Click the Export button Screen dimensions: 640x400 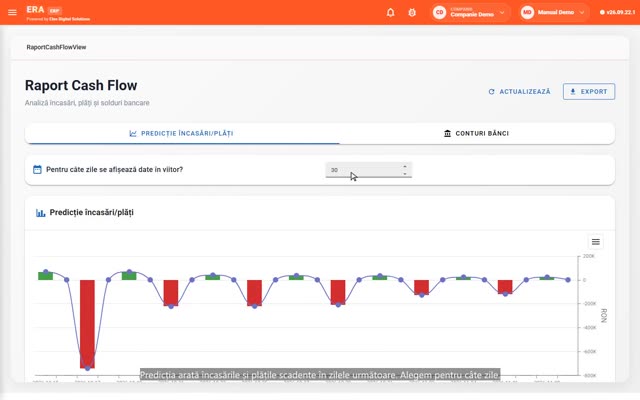tap(589, 92)
